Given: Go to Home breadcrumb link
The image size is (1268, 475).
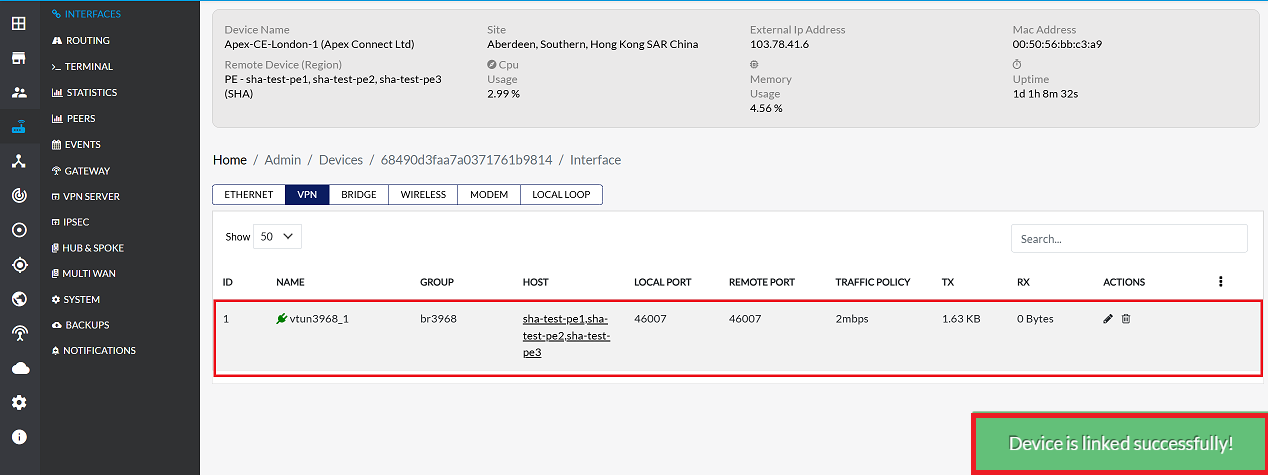Looking at the screenshot, I should [229, 160].
